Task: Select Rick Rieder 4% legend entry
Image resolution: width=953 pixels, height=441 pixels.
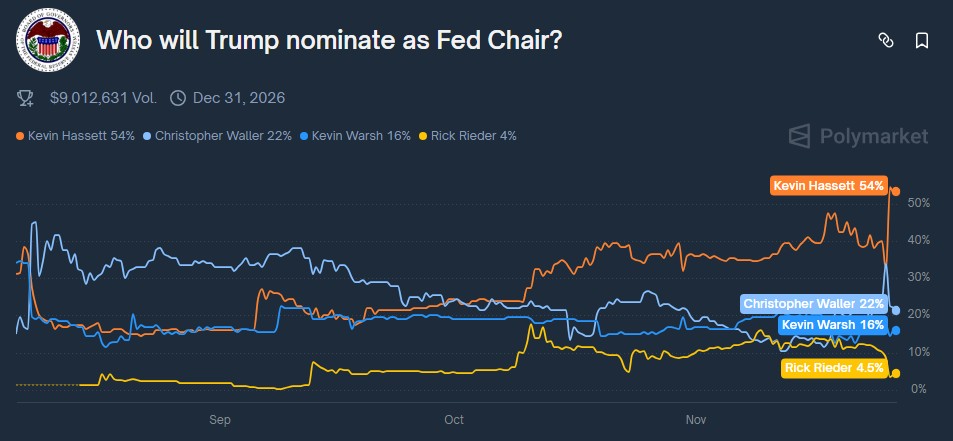Action: [468, 135]
